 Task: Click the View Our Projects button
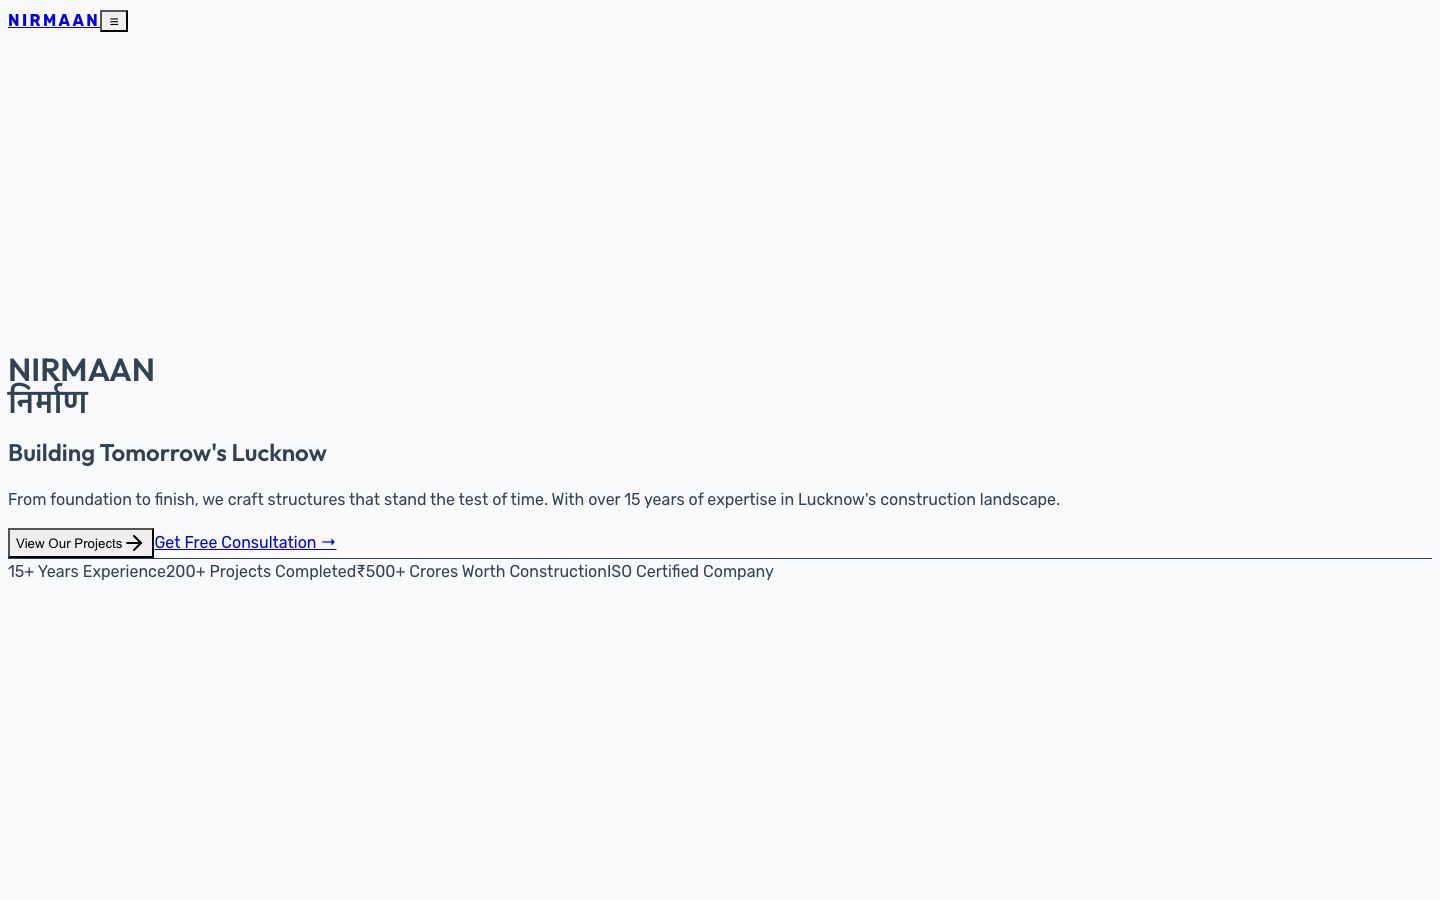point(81,543)
